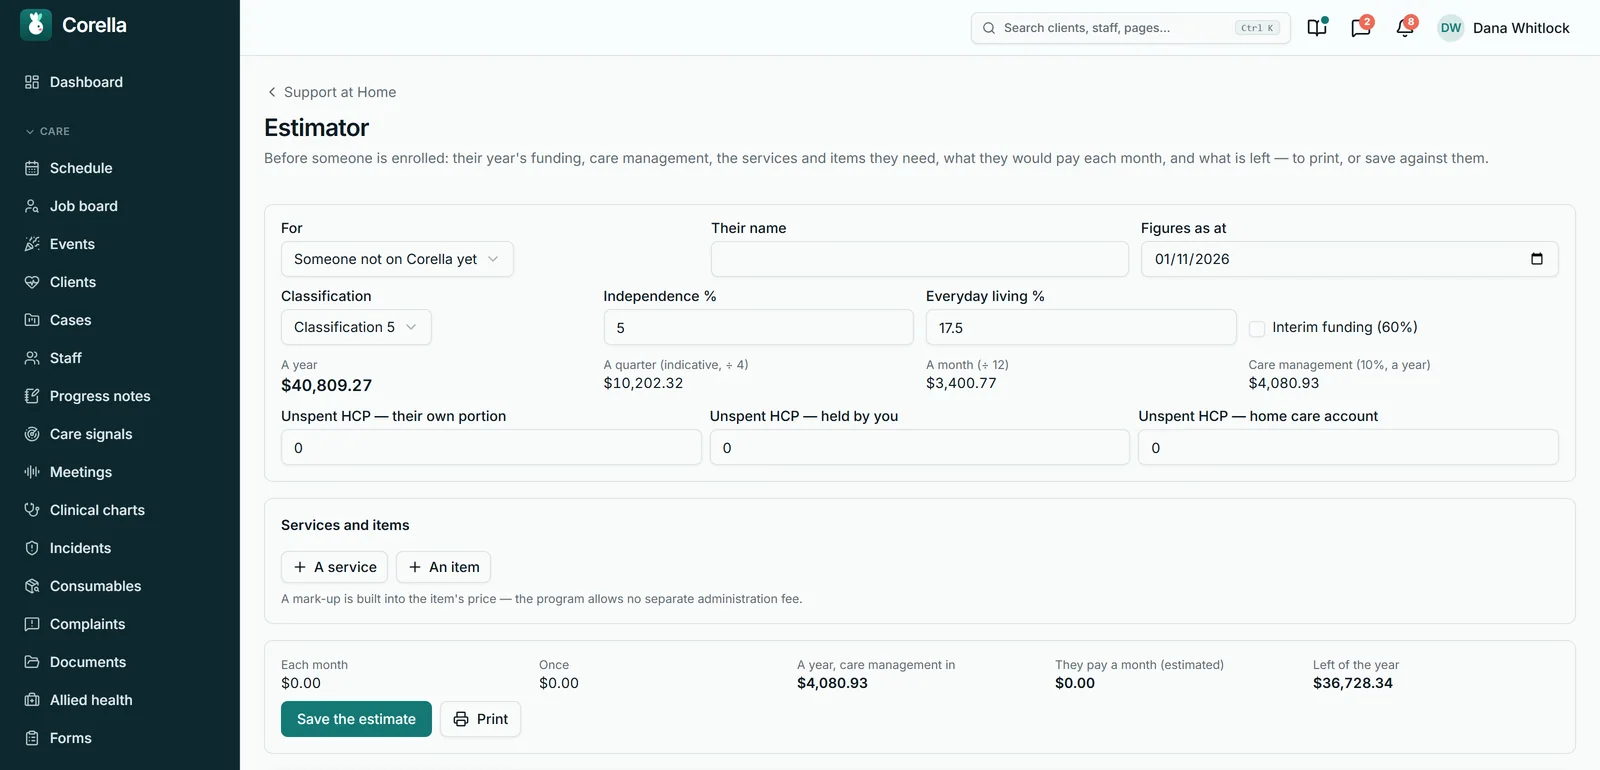1600x770 pixels.
Task: Open Dashboard icon in sidebar
Action: [32, 82]
